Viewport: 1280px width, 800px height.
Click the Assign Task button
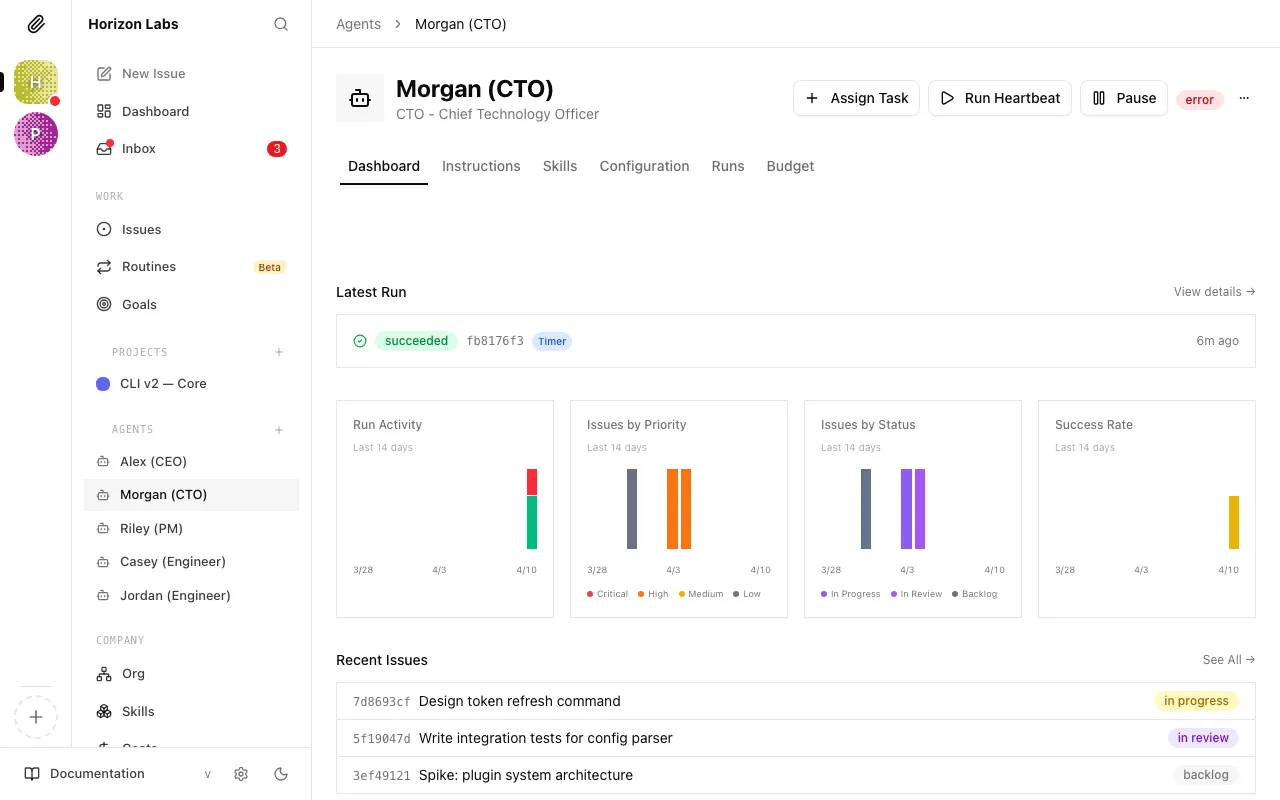click(857, 98)
